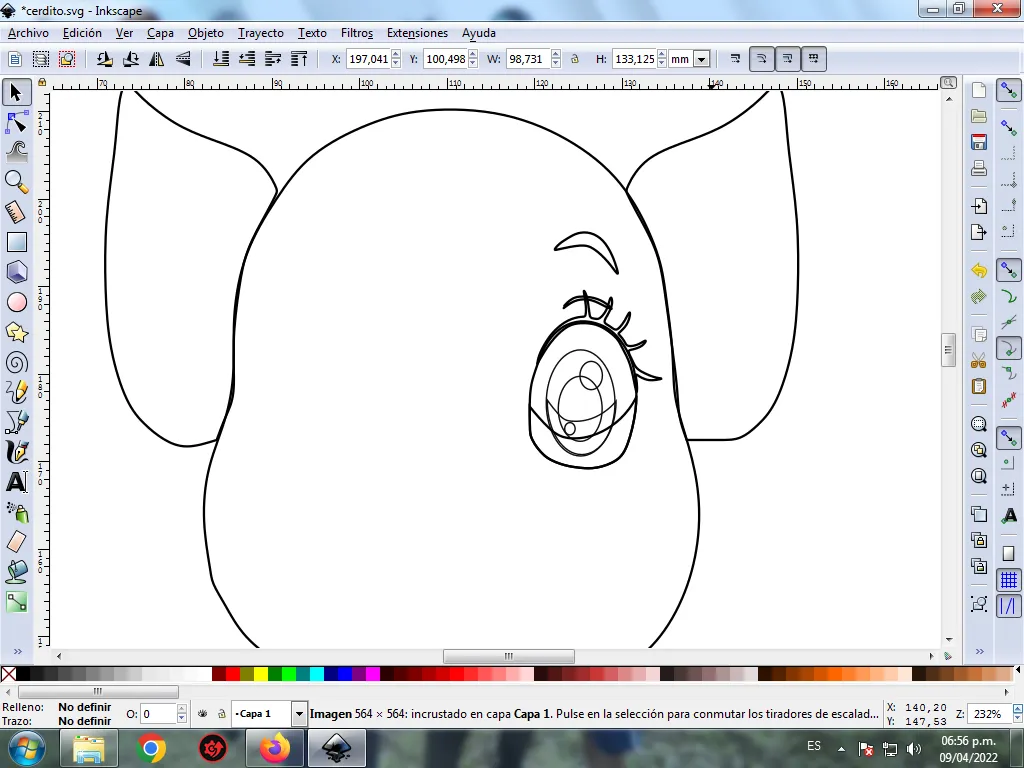
Task: Click Deselect toolbar icon with red dashed border
Action: coord(67,59)
